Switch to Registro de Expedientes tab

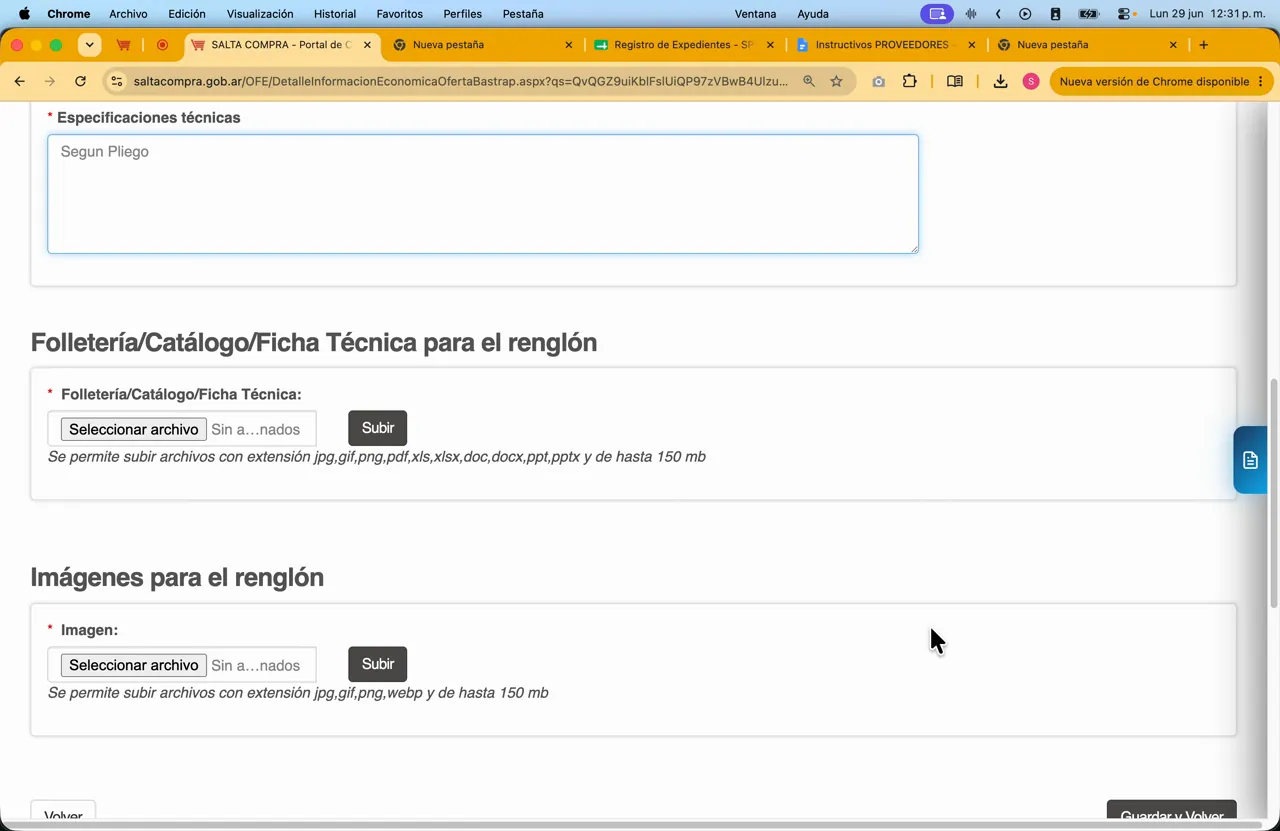click(x=684, y=45)
